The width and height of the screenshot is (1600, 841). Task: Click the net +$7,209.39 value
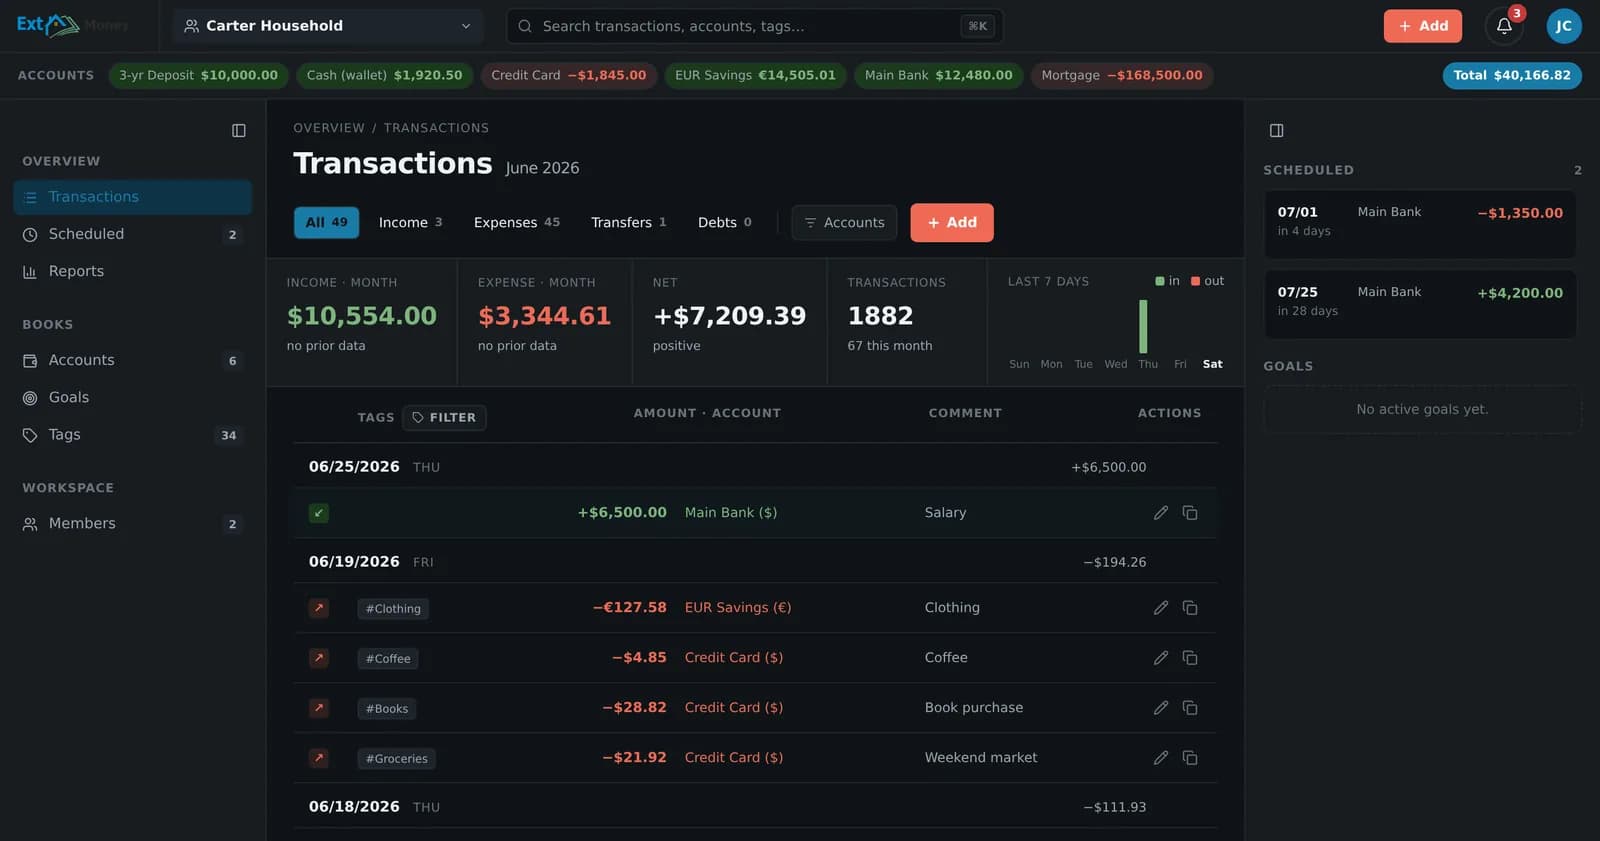coord(729,316)
